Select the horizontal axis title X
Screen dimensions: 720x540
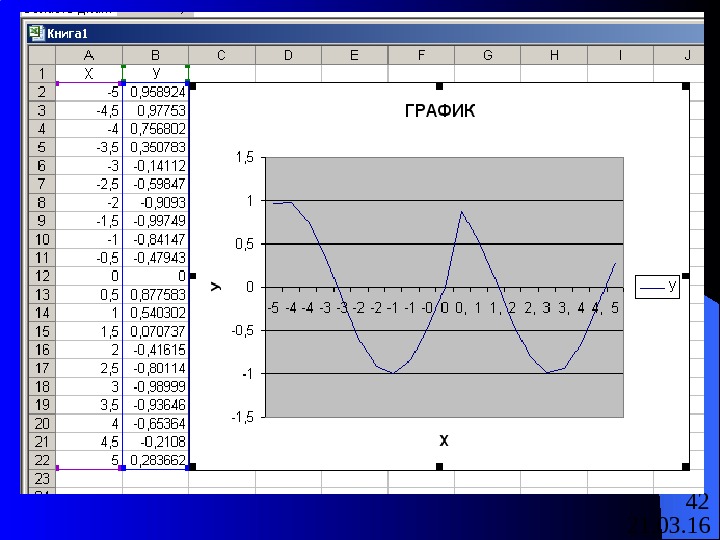(444, 441)
